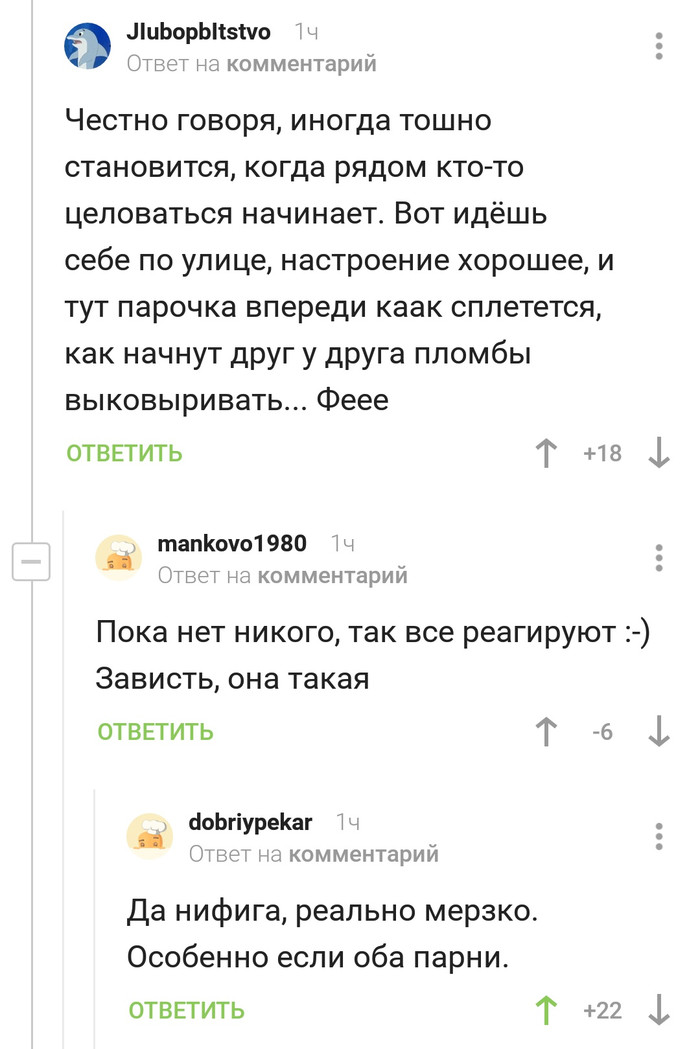This screenshot has height=1049, width=700.
Task: Open the JlubopbItstvo username profile
Action: point(198,33)
